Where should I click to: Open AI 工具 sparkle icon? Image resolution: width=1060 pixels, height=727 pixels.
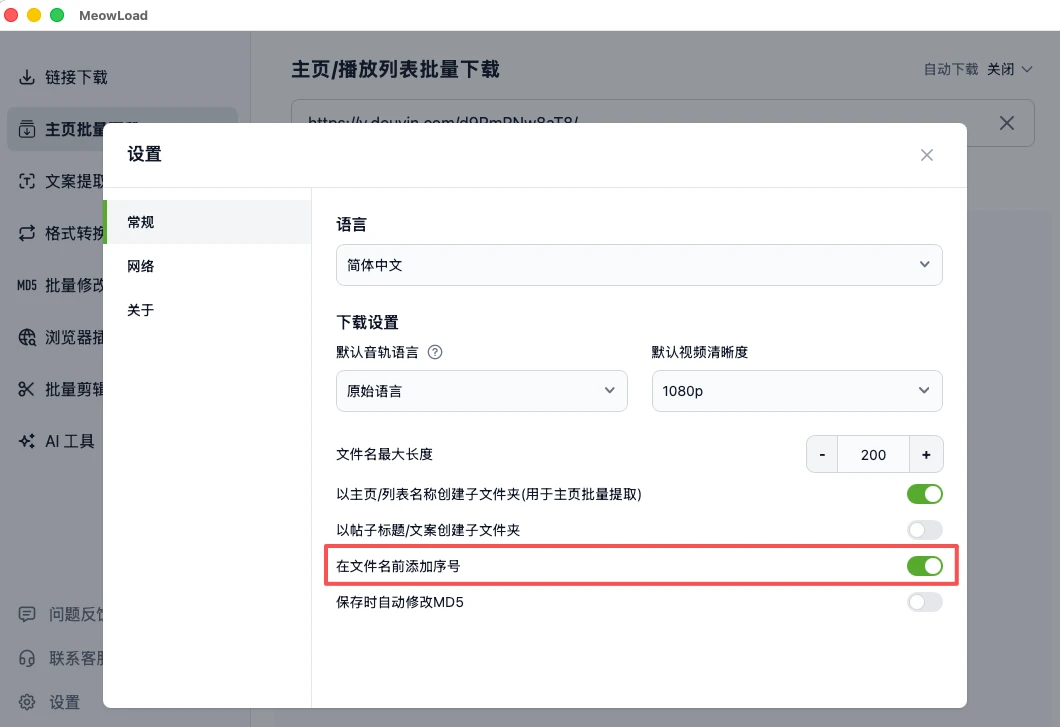27,441
